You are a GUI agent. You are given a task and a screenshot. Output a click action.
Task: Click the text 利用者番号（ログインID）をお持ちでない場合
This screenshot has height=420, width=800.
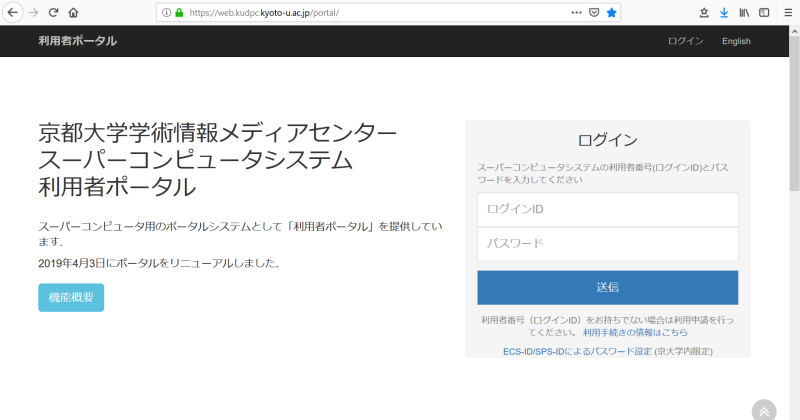[x=607, y=326]
